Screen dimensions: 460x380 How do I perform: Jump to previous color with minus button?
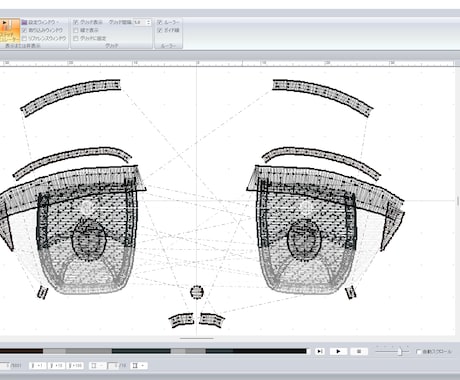coord(97,366)
